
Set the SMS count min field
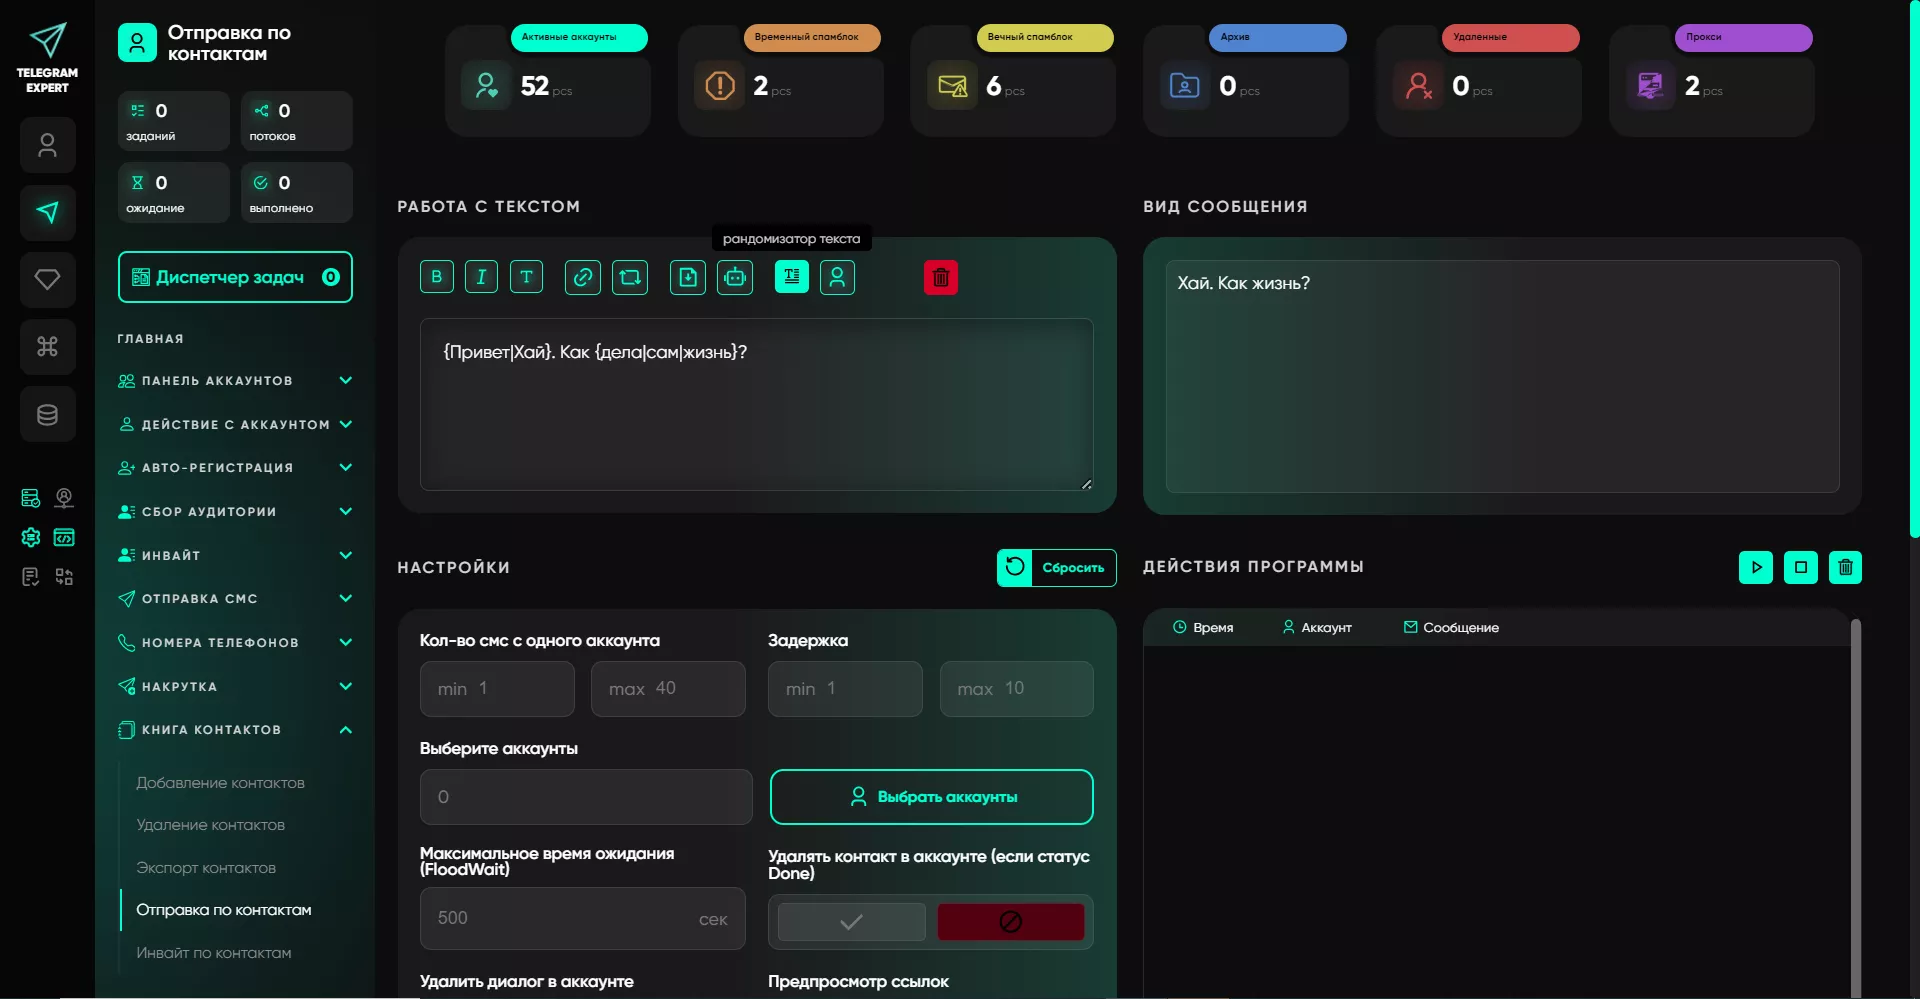click(497, 689)
